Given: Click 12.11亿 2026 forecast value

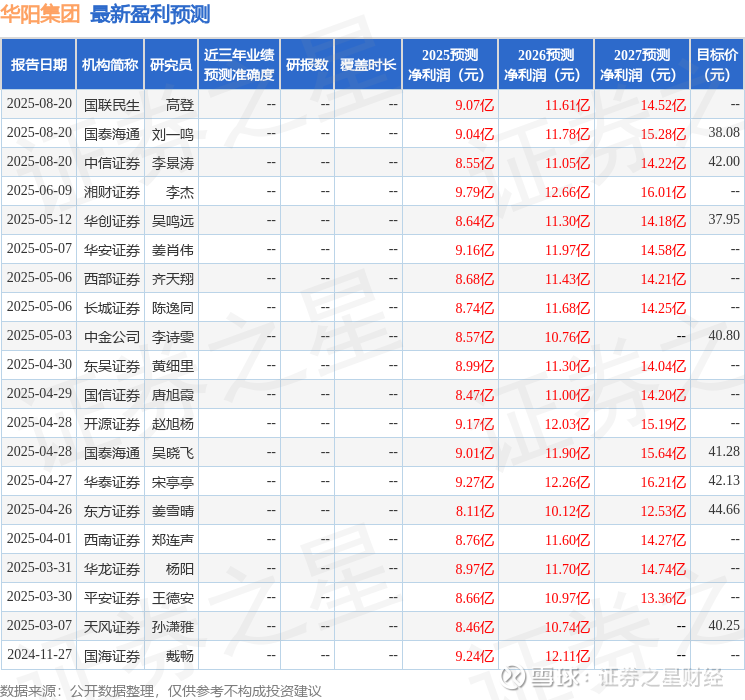Looking at the screenshot, I should click(x=567, y=656).
